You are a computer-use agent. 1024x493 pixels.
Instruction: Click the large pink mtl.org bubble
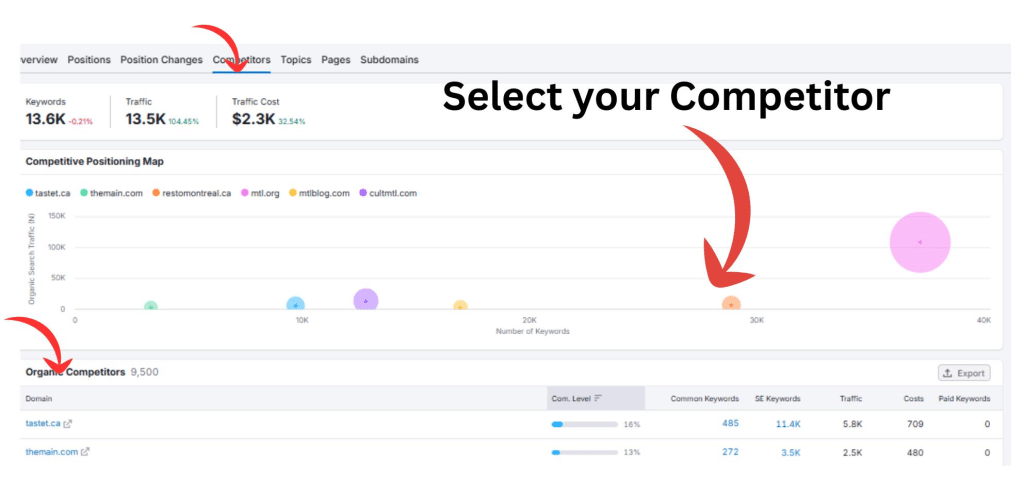coord(919,242)
